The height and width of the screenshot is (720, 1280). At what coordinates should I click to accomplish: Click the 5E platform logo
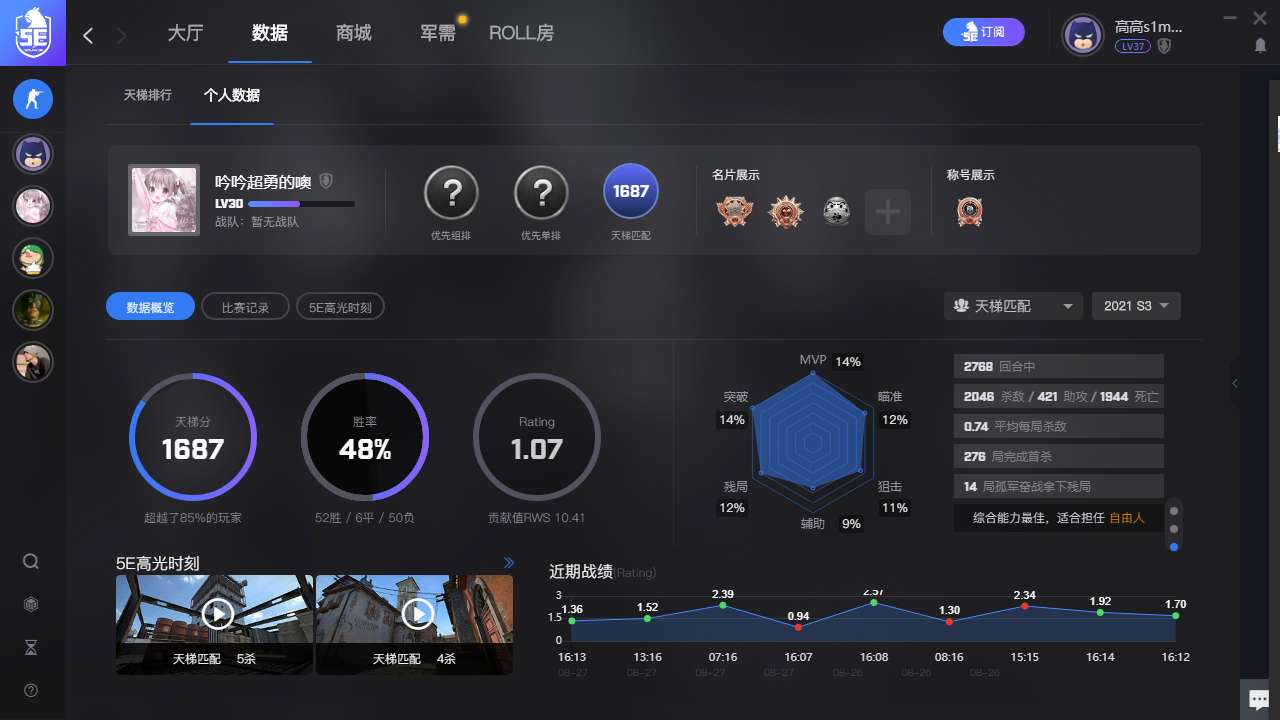pyautogui.click(x=32, y=33)
